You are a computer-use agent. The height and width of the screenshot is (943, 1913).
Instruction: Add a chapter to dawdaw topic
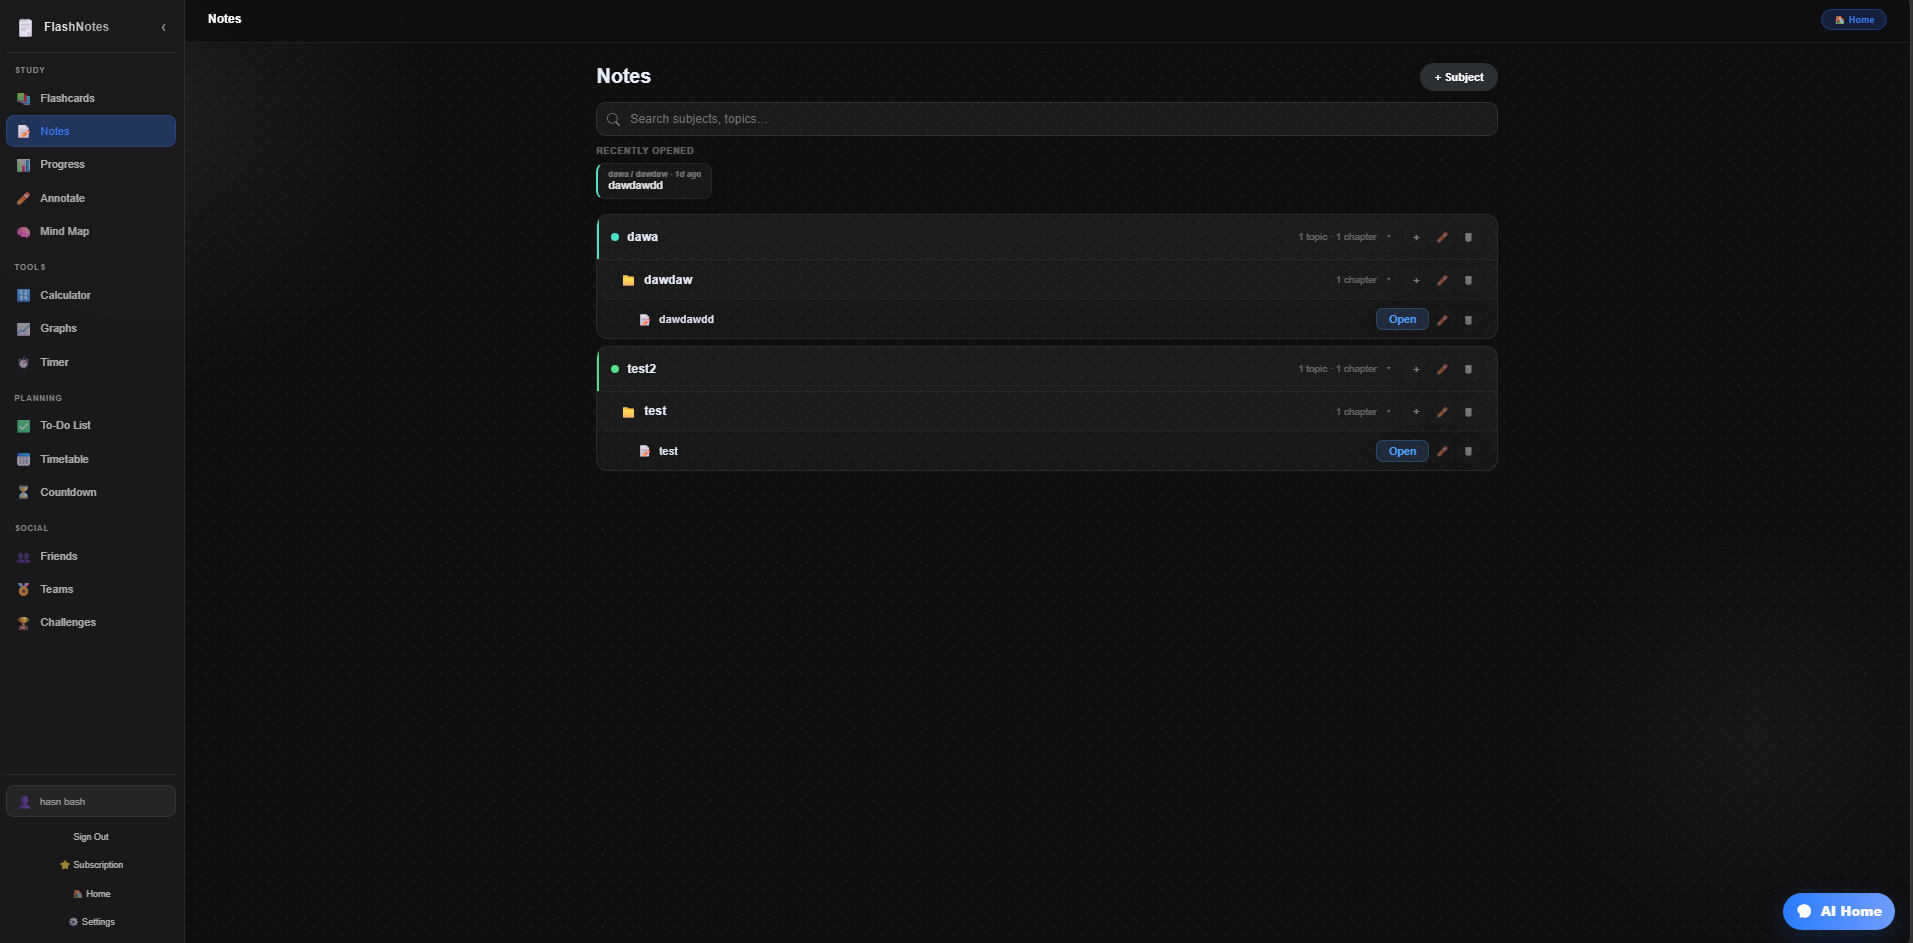coord(1416,281)
